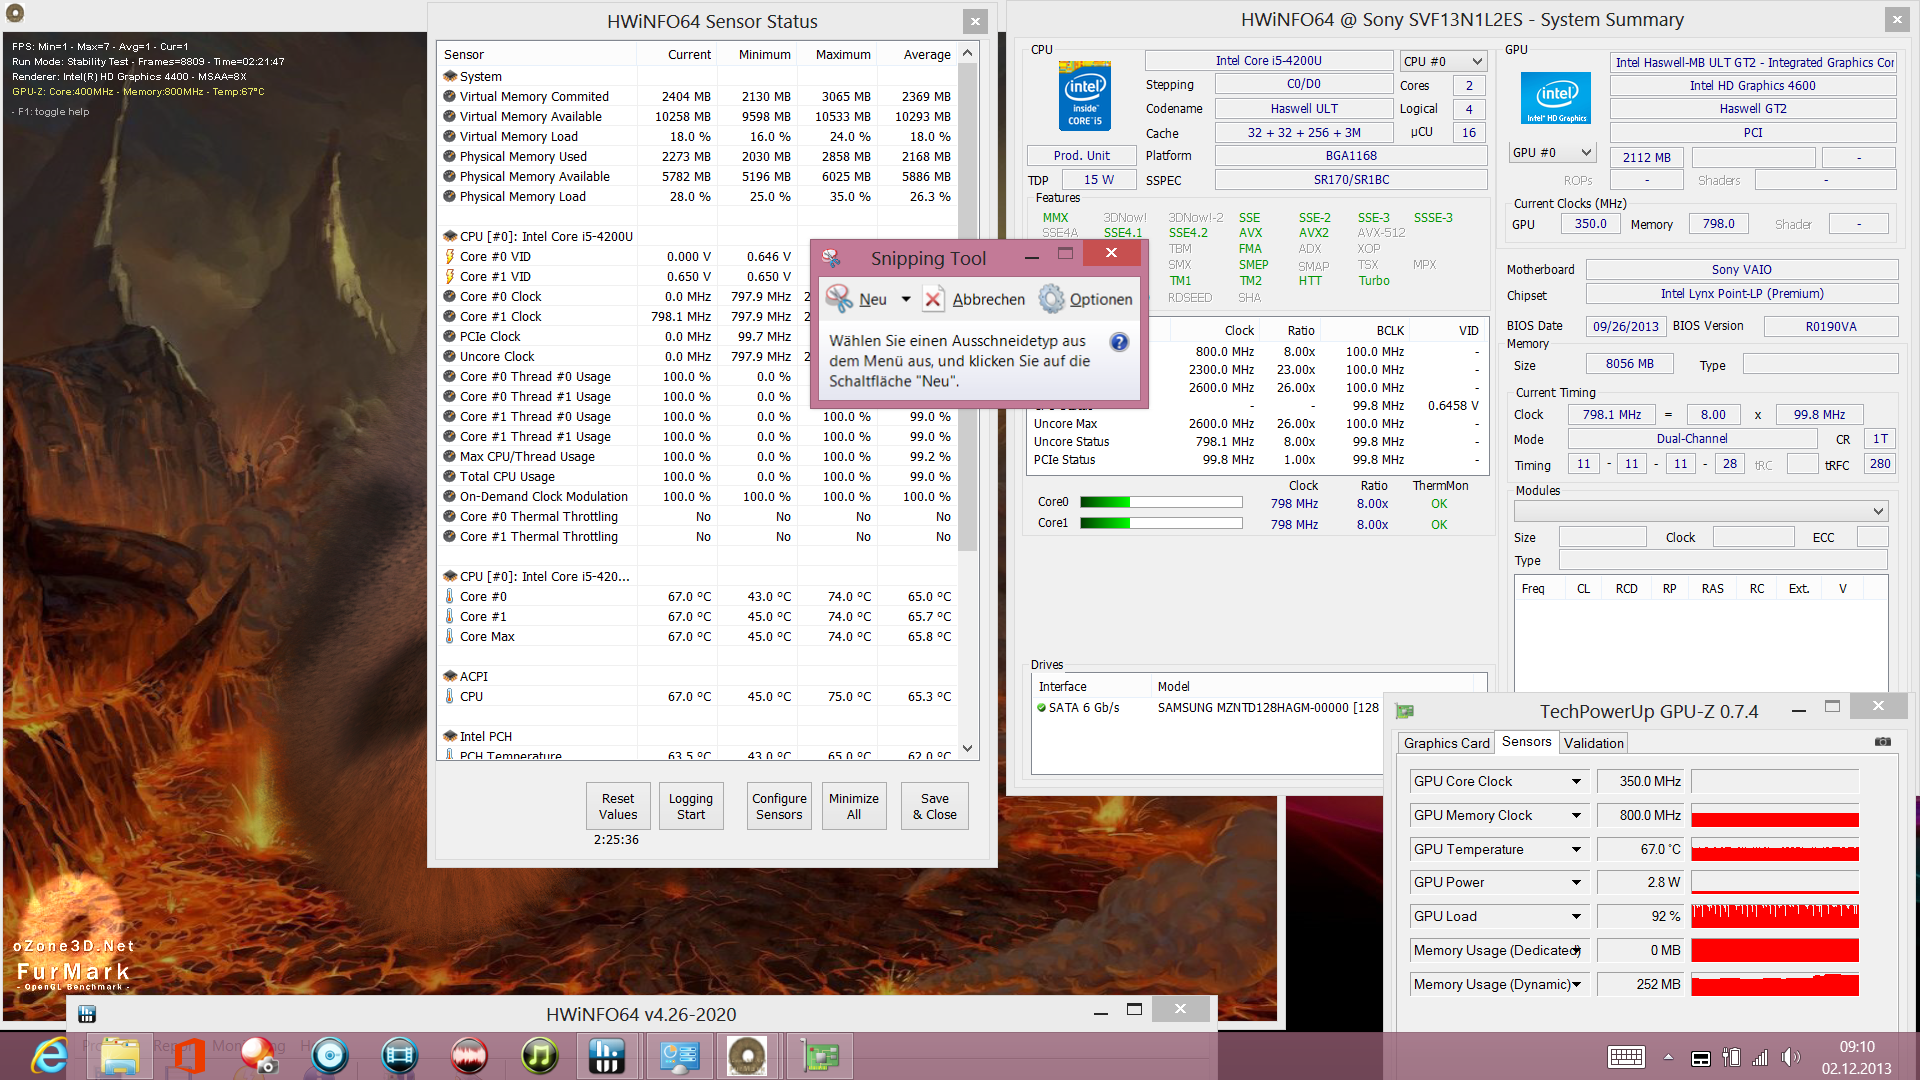Click the HWiNFO taskbar icon
Viewport: 1920px width, 1080px height.
[x=607, y=1056]
